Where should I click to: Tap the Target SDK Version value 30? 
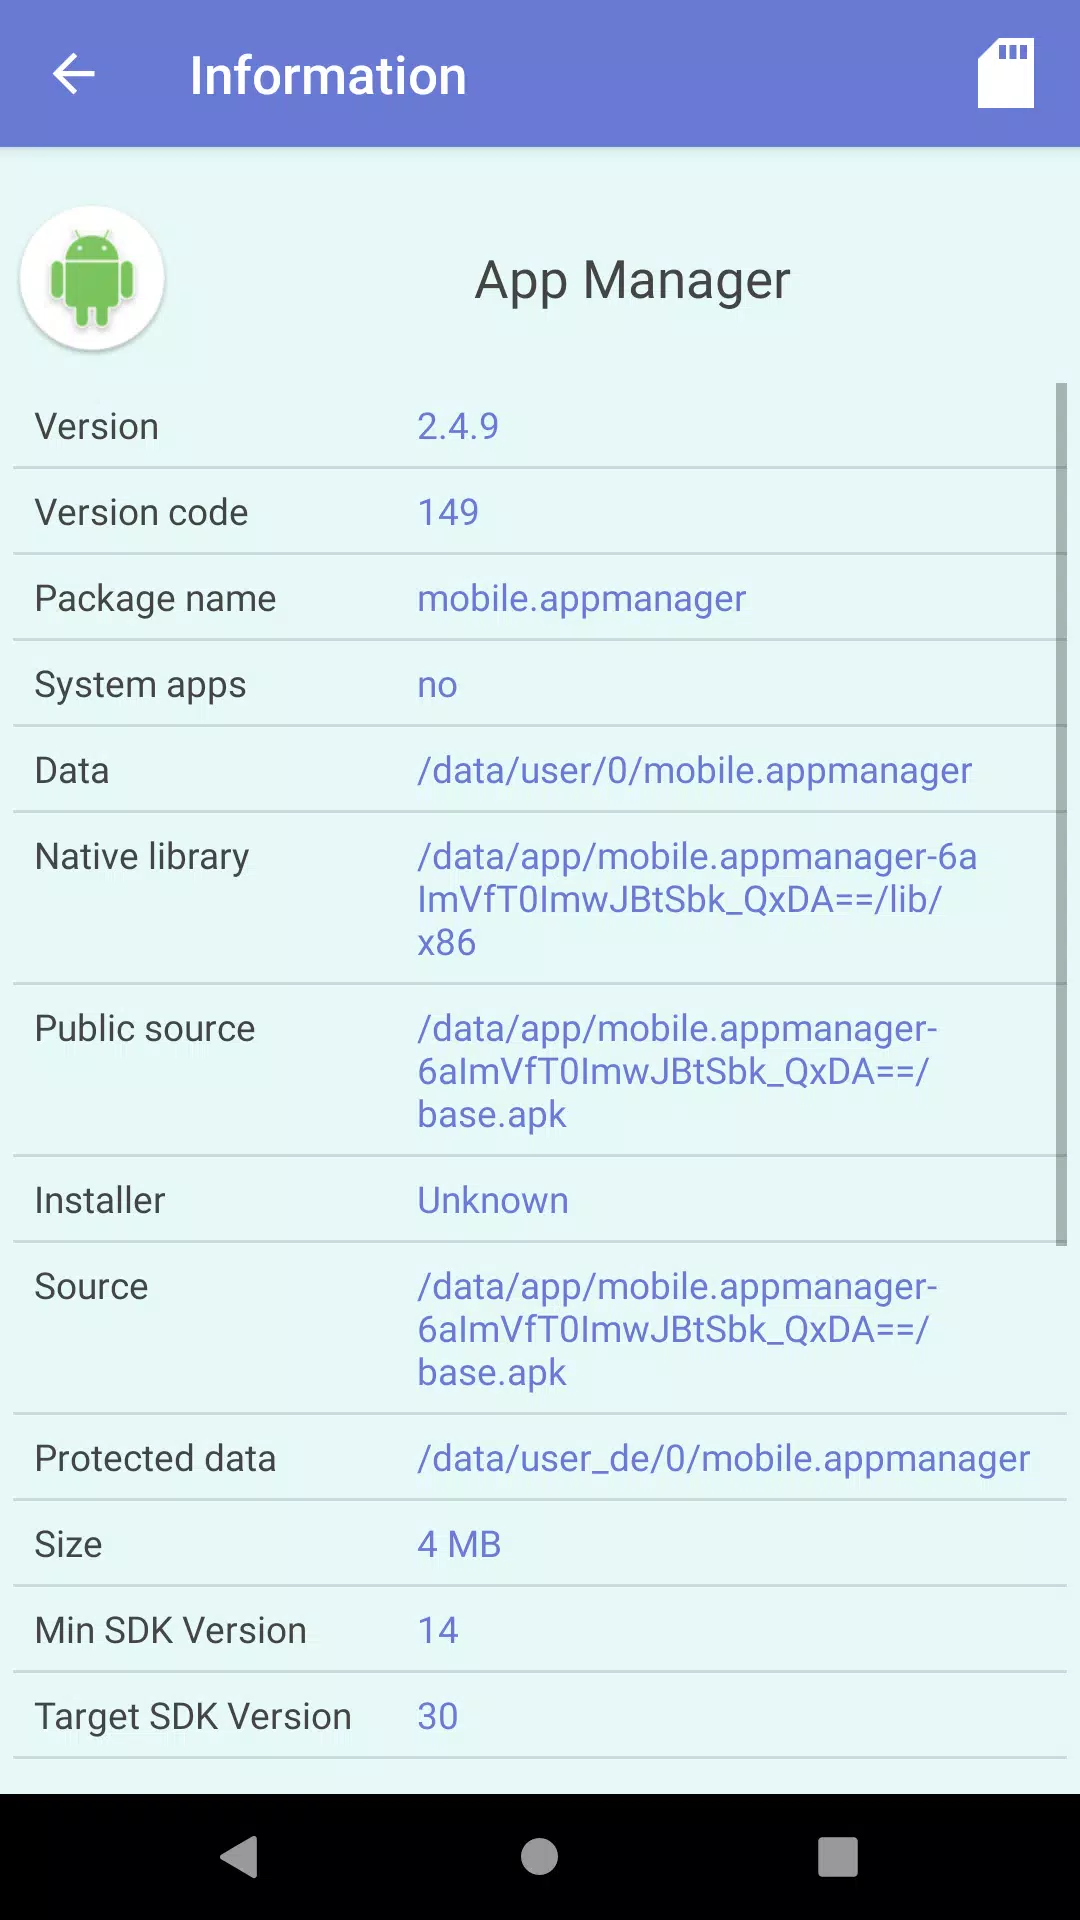[x=438, y=1716]
